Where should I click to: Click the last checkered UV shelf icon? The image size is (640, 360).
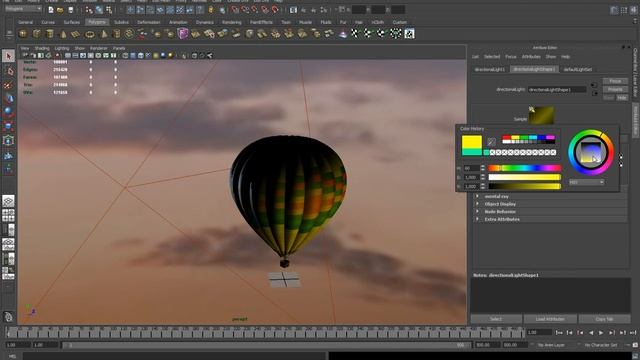(x=409, y=33)
